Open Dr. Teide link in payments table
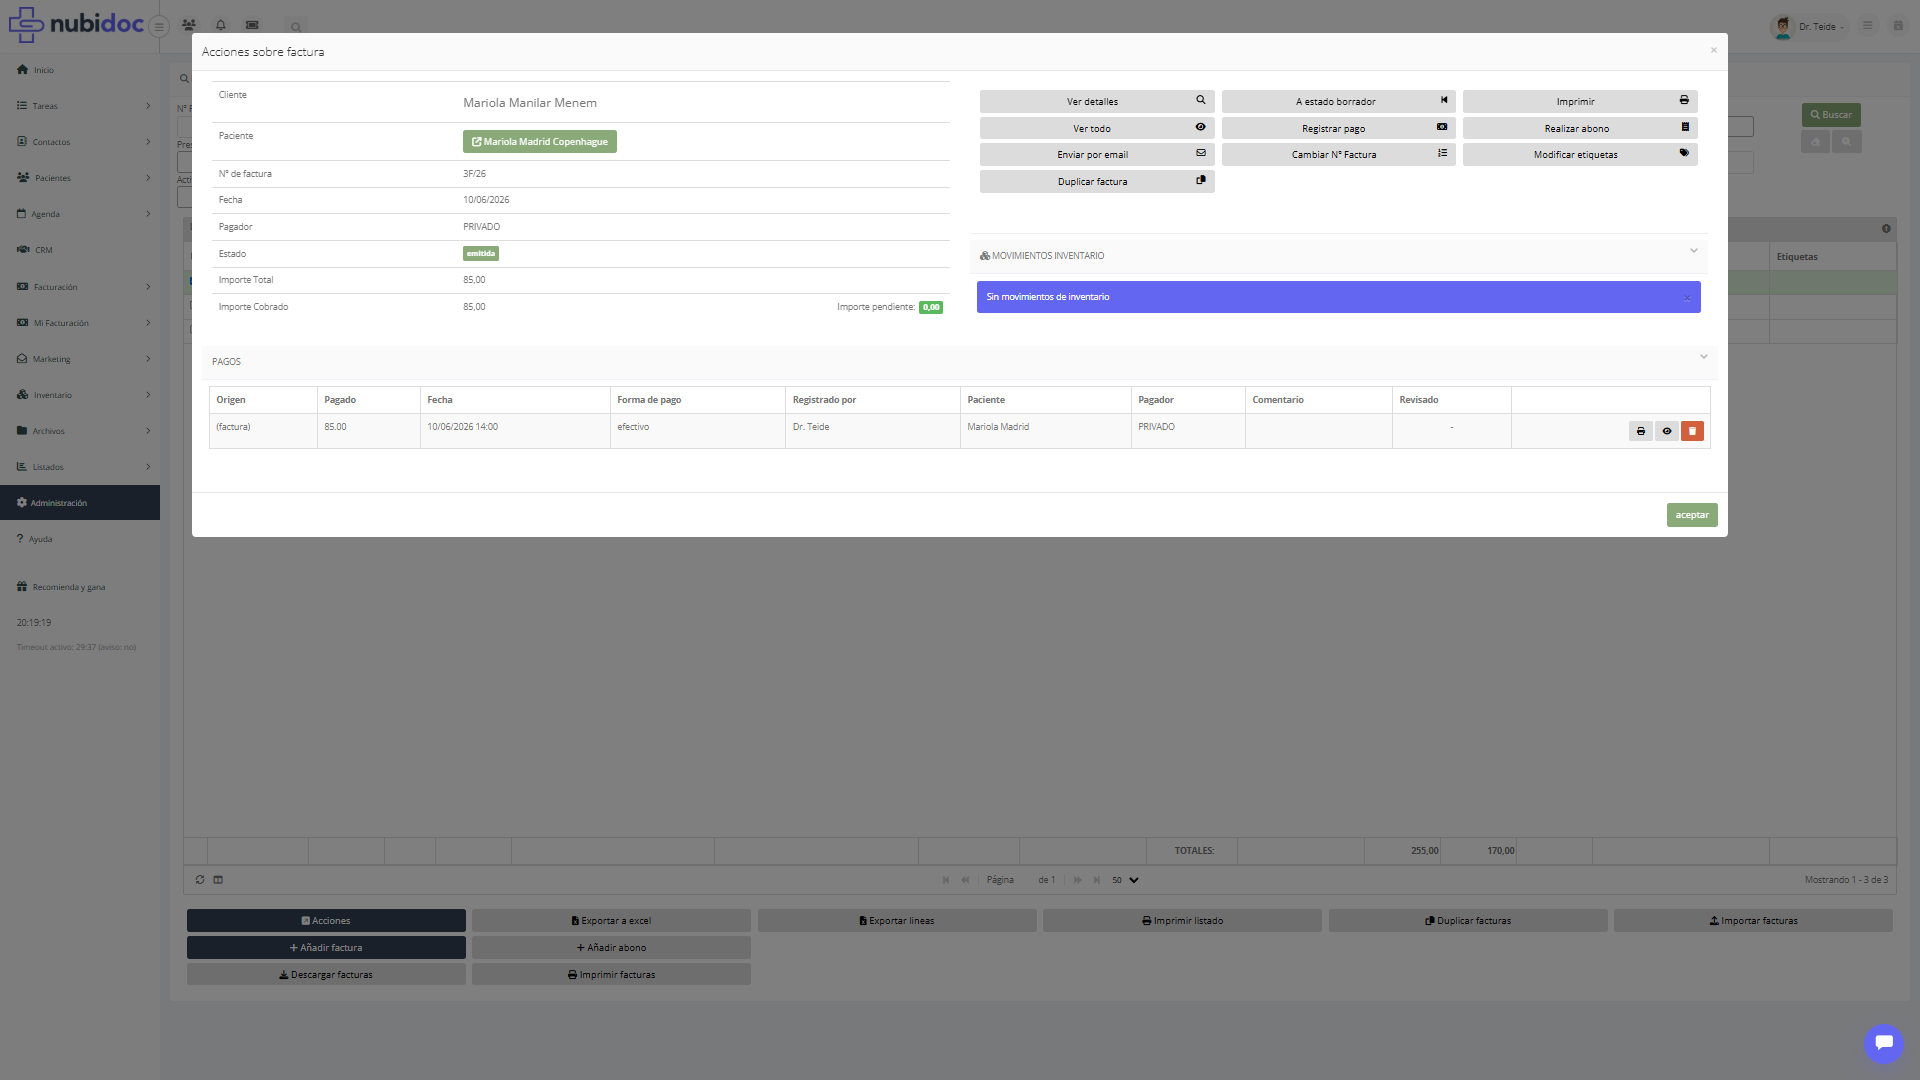The height and width of the screenshot is (1080, 1920). coord(811,427)
